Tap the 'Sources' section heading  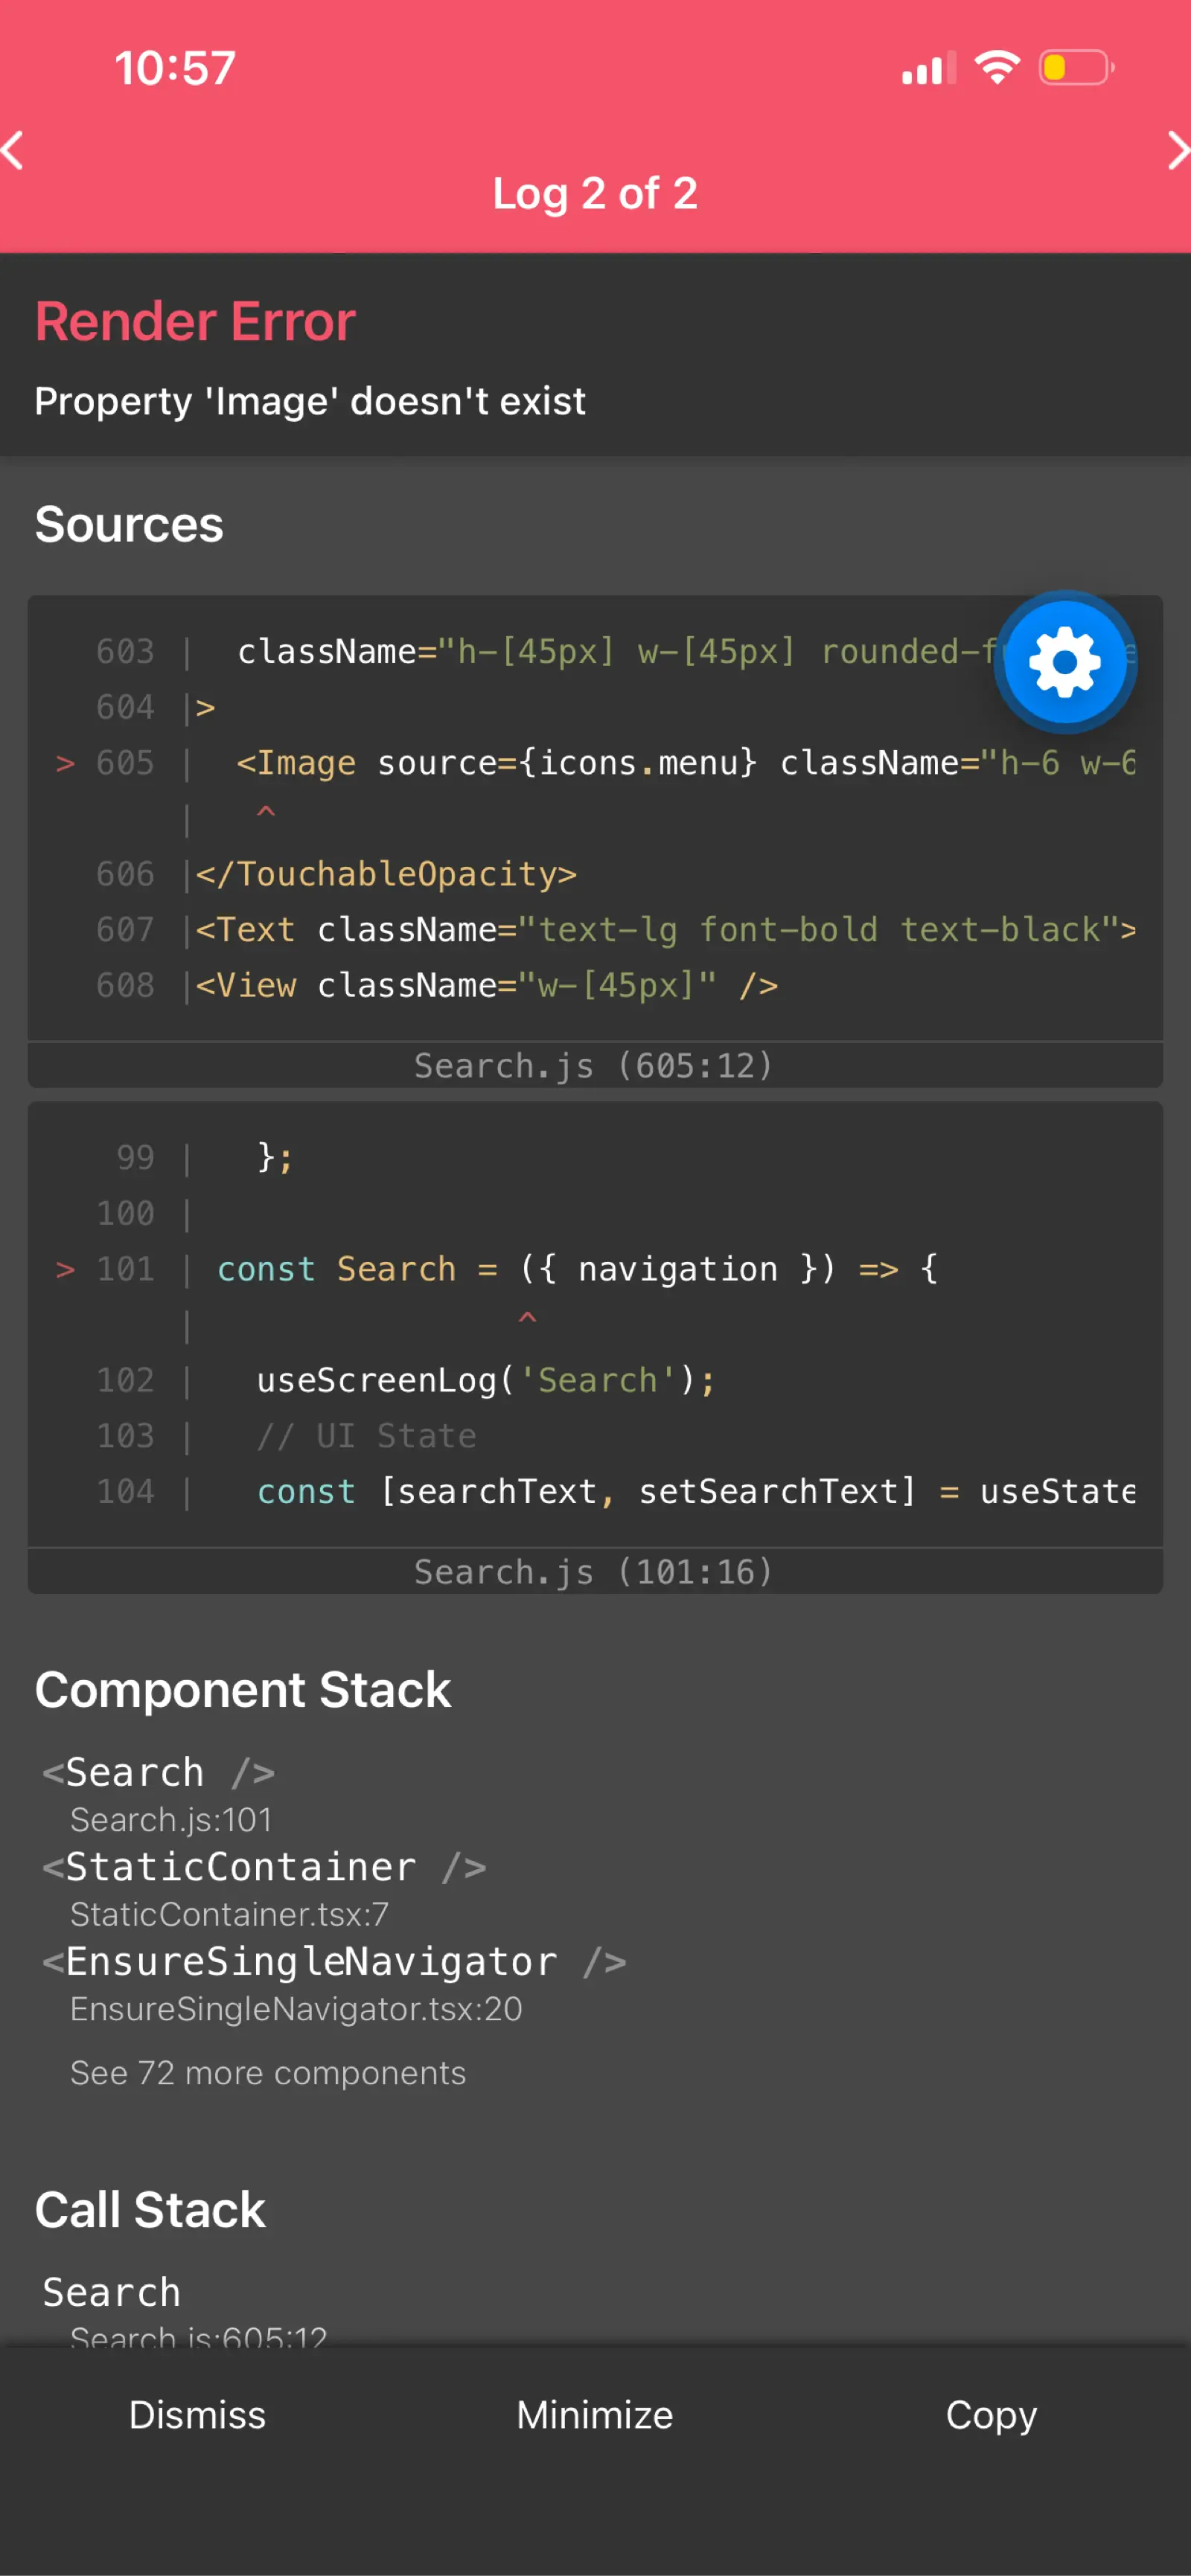[129, 525]
